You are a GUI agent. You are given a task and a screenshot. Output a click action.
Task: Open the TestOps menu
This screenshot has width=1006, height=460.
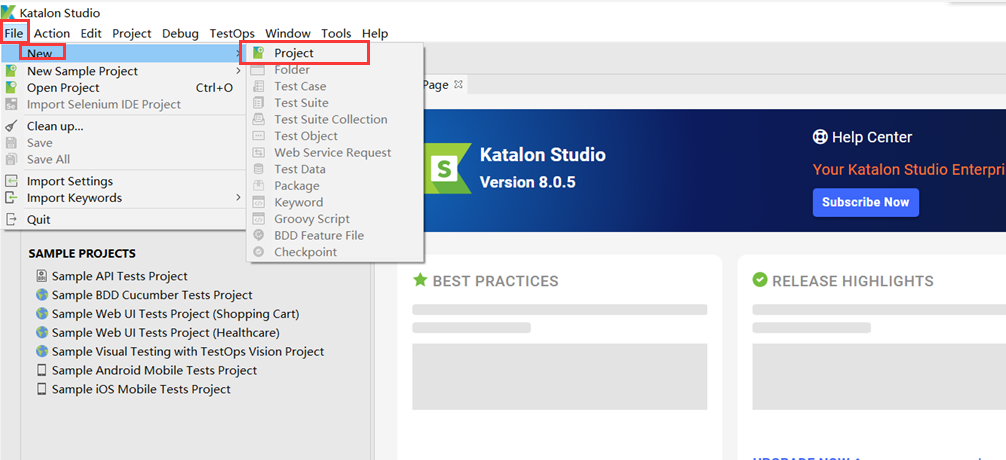click(232, 33)
